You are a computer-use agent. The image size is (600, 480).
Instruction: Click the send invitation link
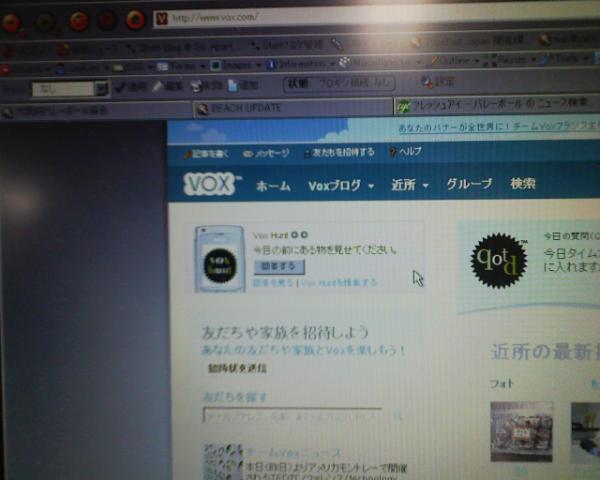(237, 368)
